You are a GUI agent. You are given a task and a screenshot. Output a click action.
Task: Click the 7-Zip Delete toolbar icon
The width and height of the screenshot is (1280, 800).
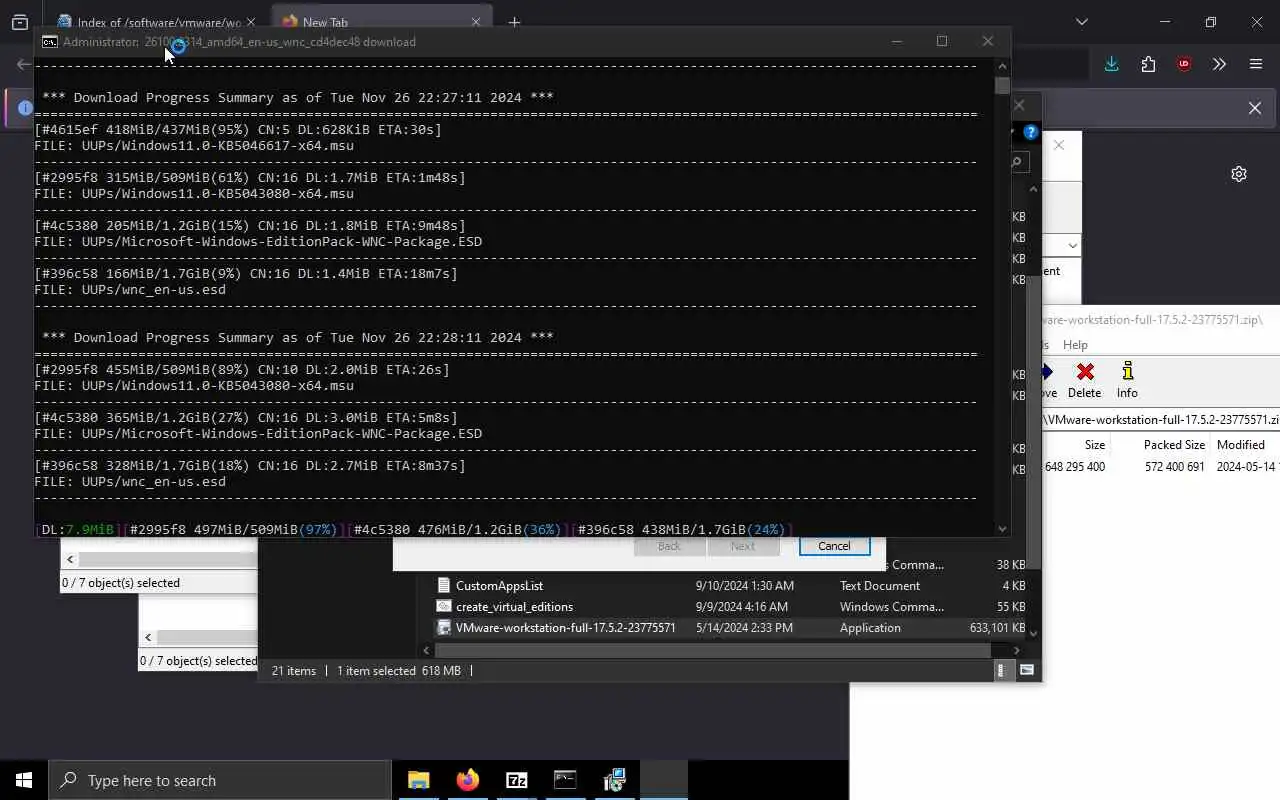[x=1084, y=380]
